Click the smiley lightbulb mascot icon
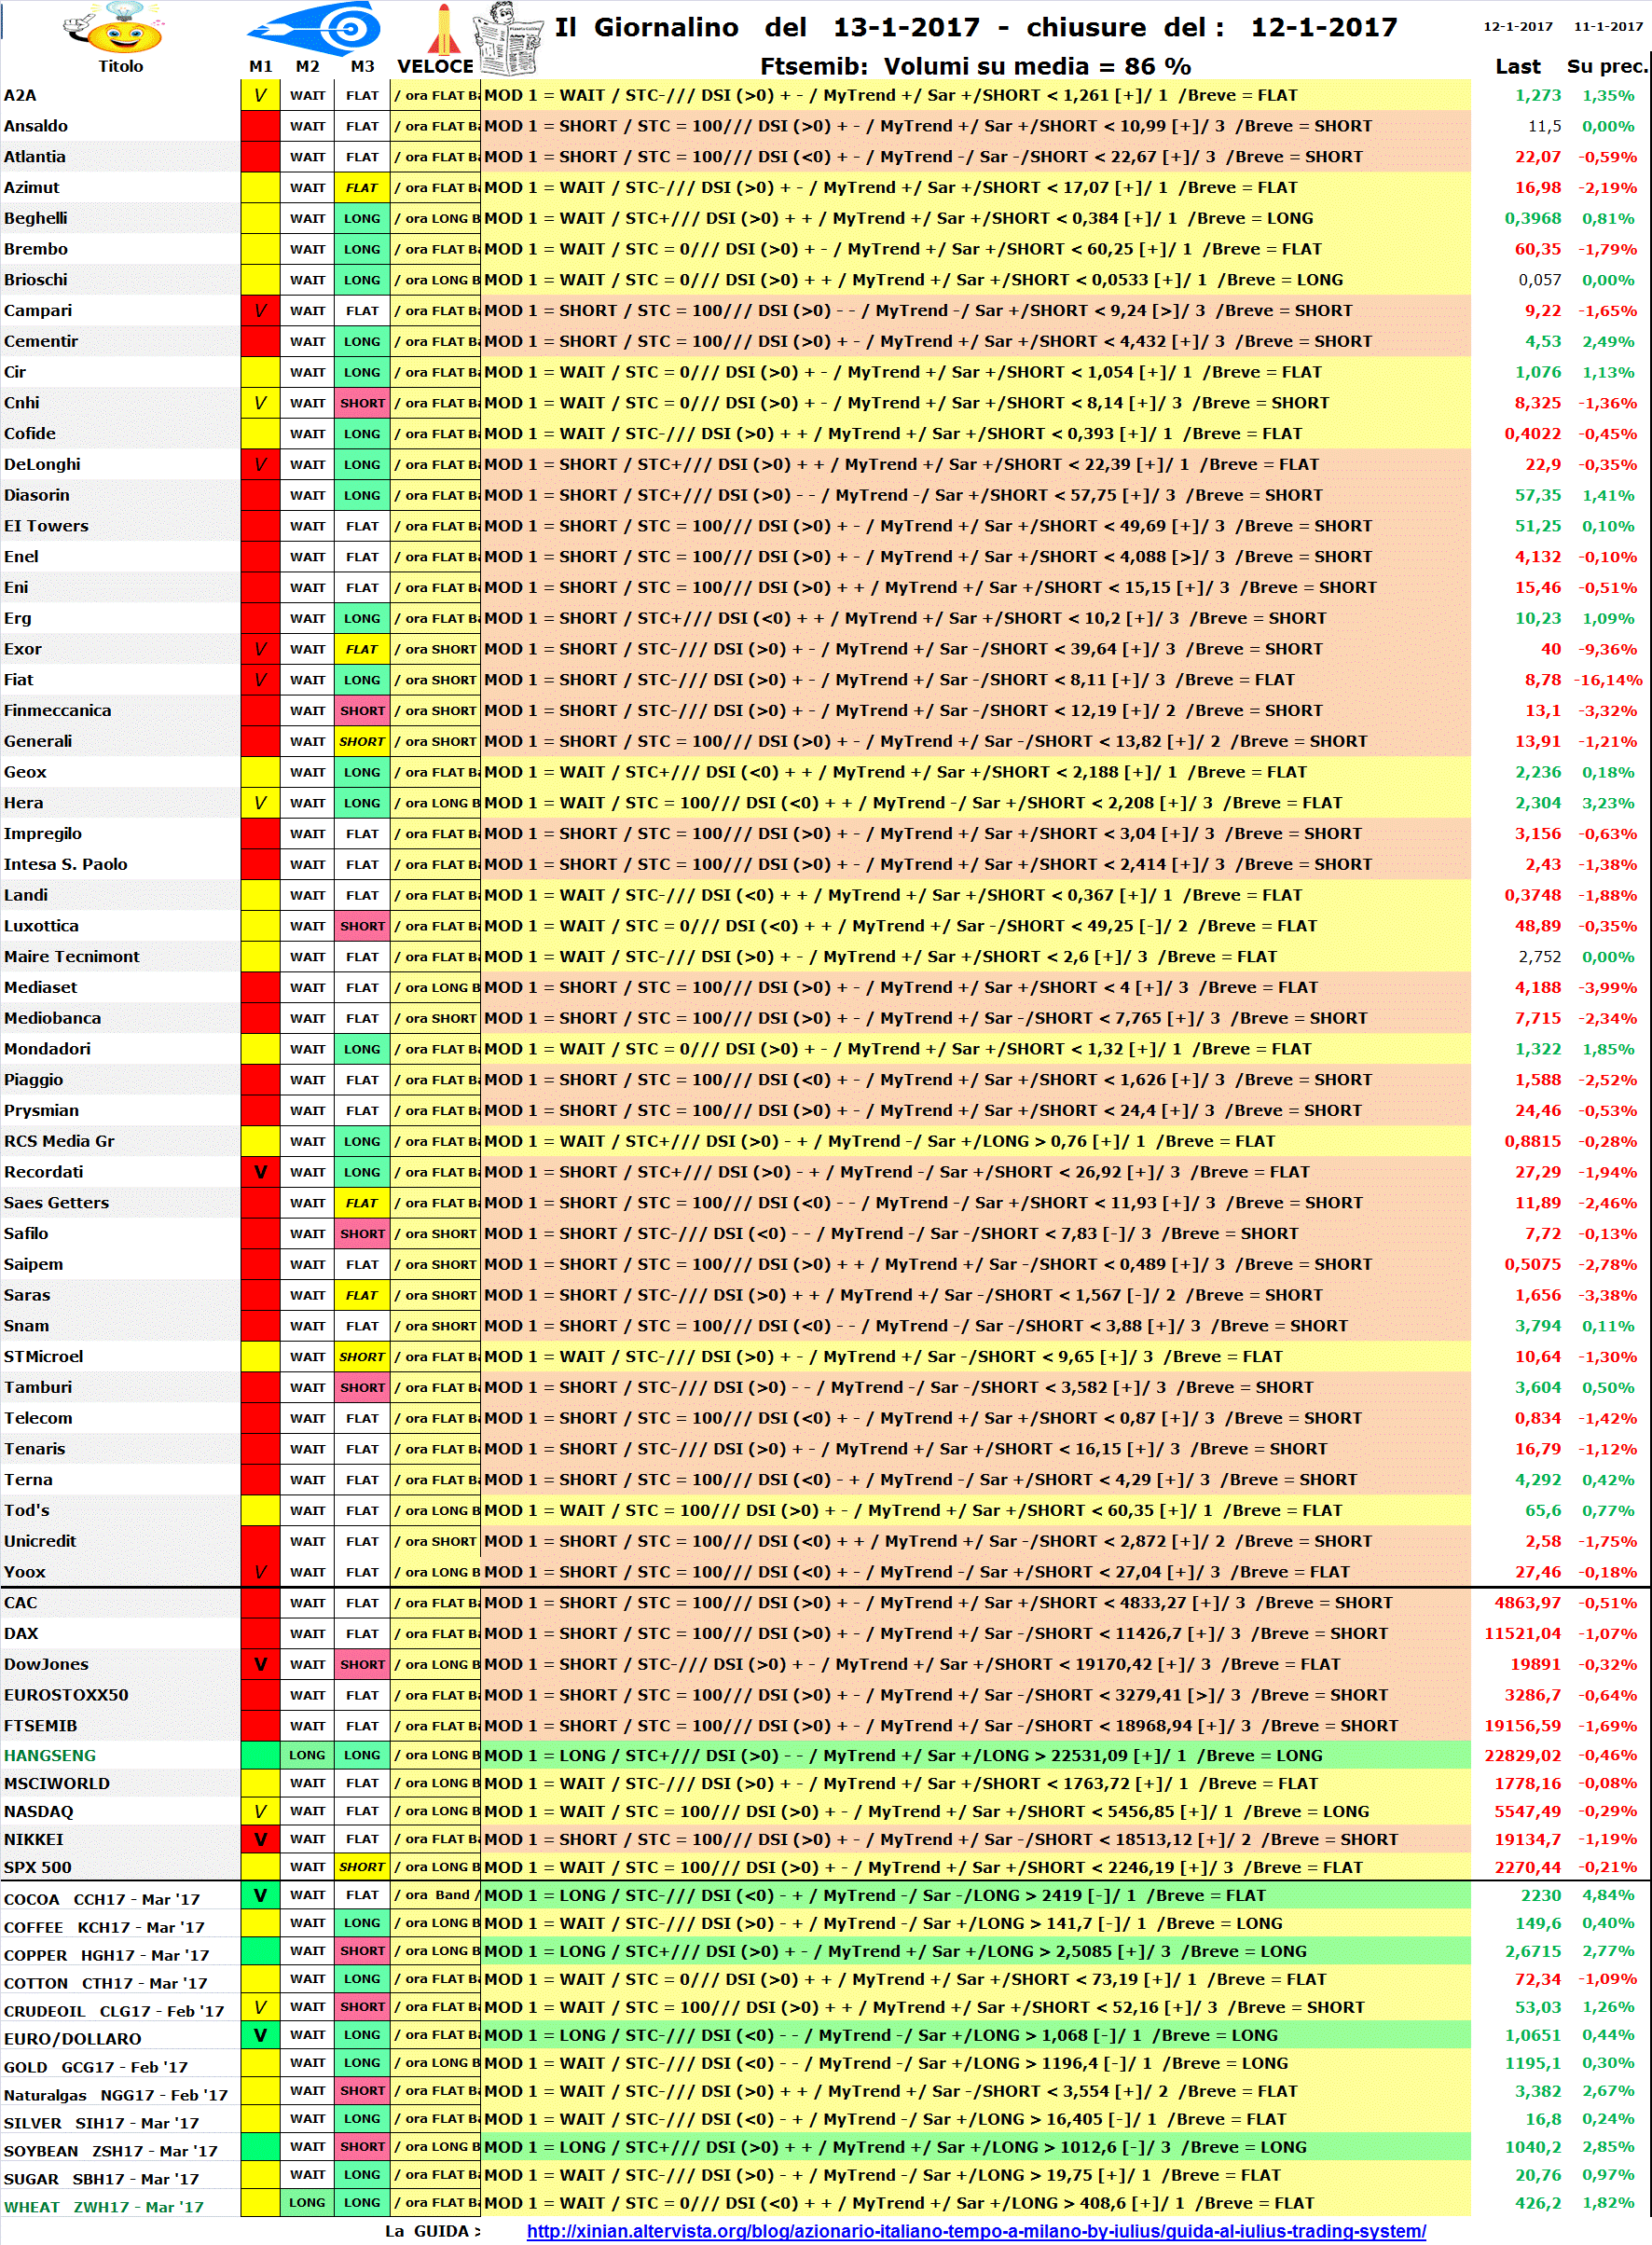Image resolution: width=1652 pixels, height=2245 pixels. pos(112,28)
